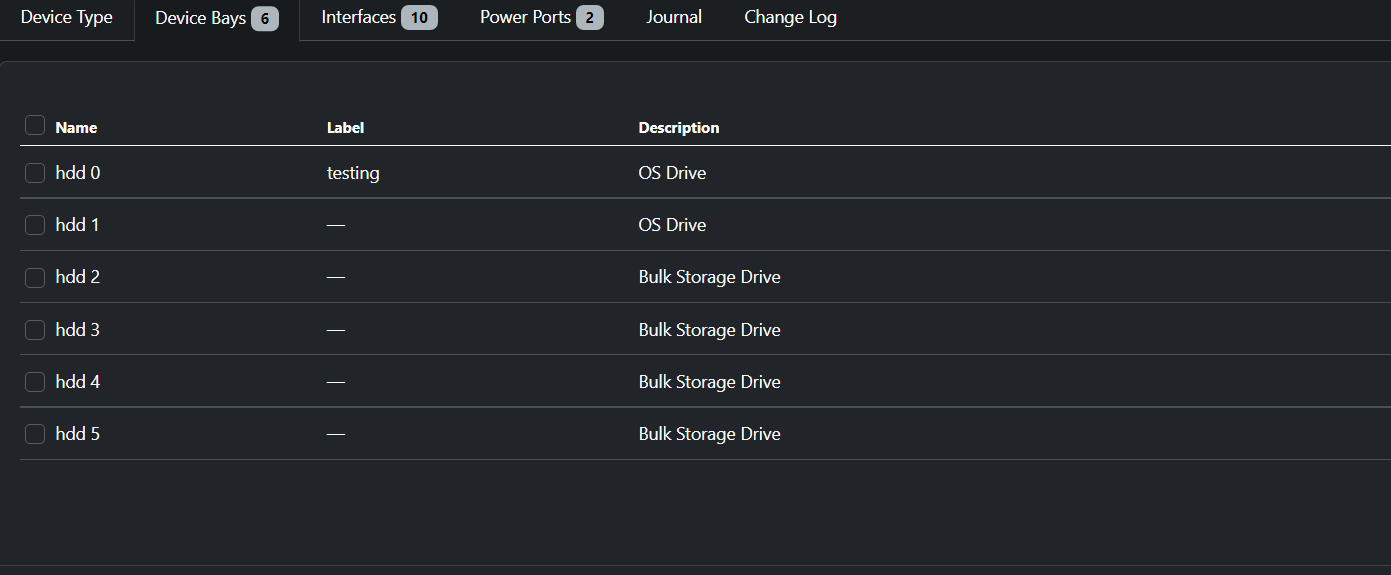Click the Device Bays count badge 6
The width and height of the screenshot is (1391, 575).
(265, 18)
